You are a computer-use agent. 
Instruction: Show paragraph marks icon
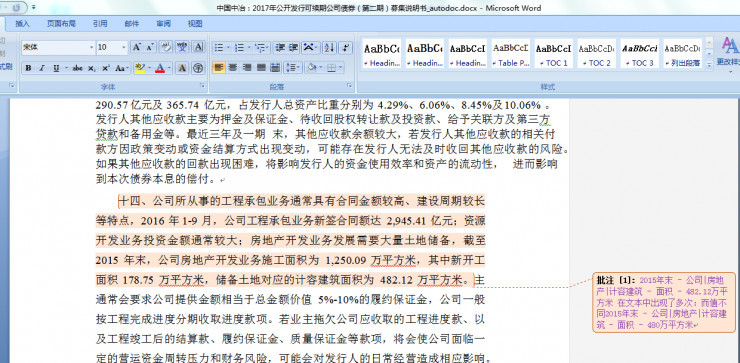point(345,47)
